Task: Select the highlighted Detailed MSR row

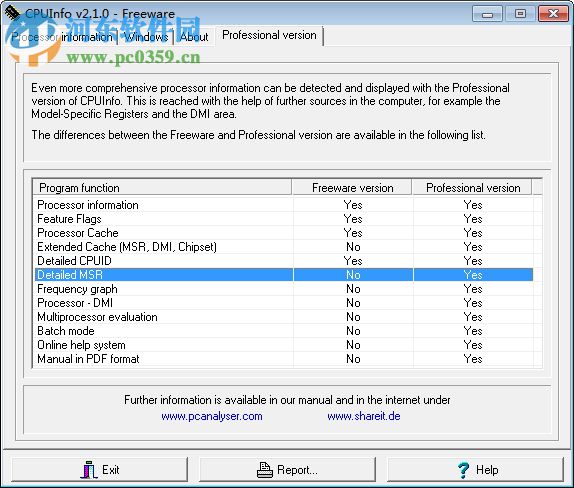Action: pos(284,275)
